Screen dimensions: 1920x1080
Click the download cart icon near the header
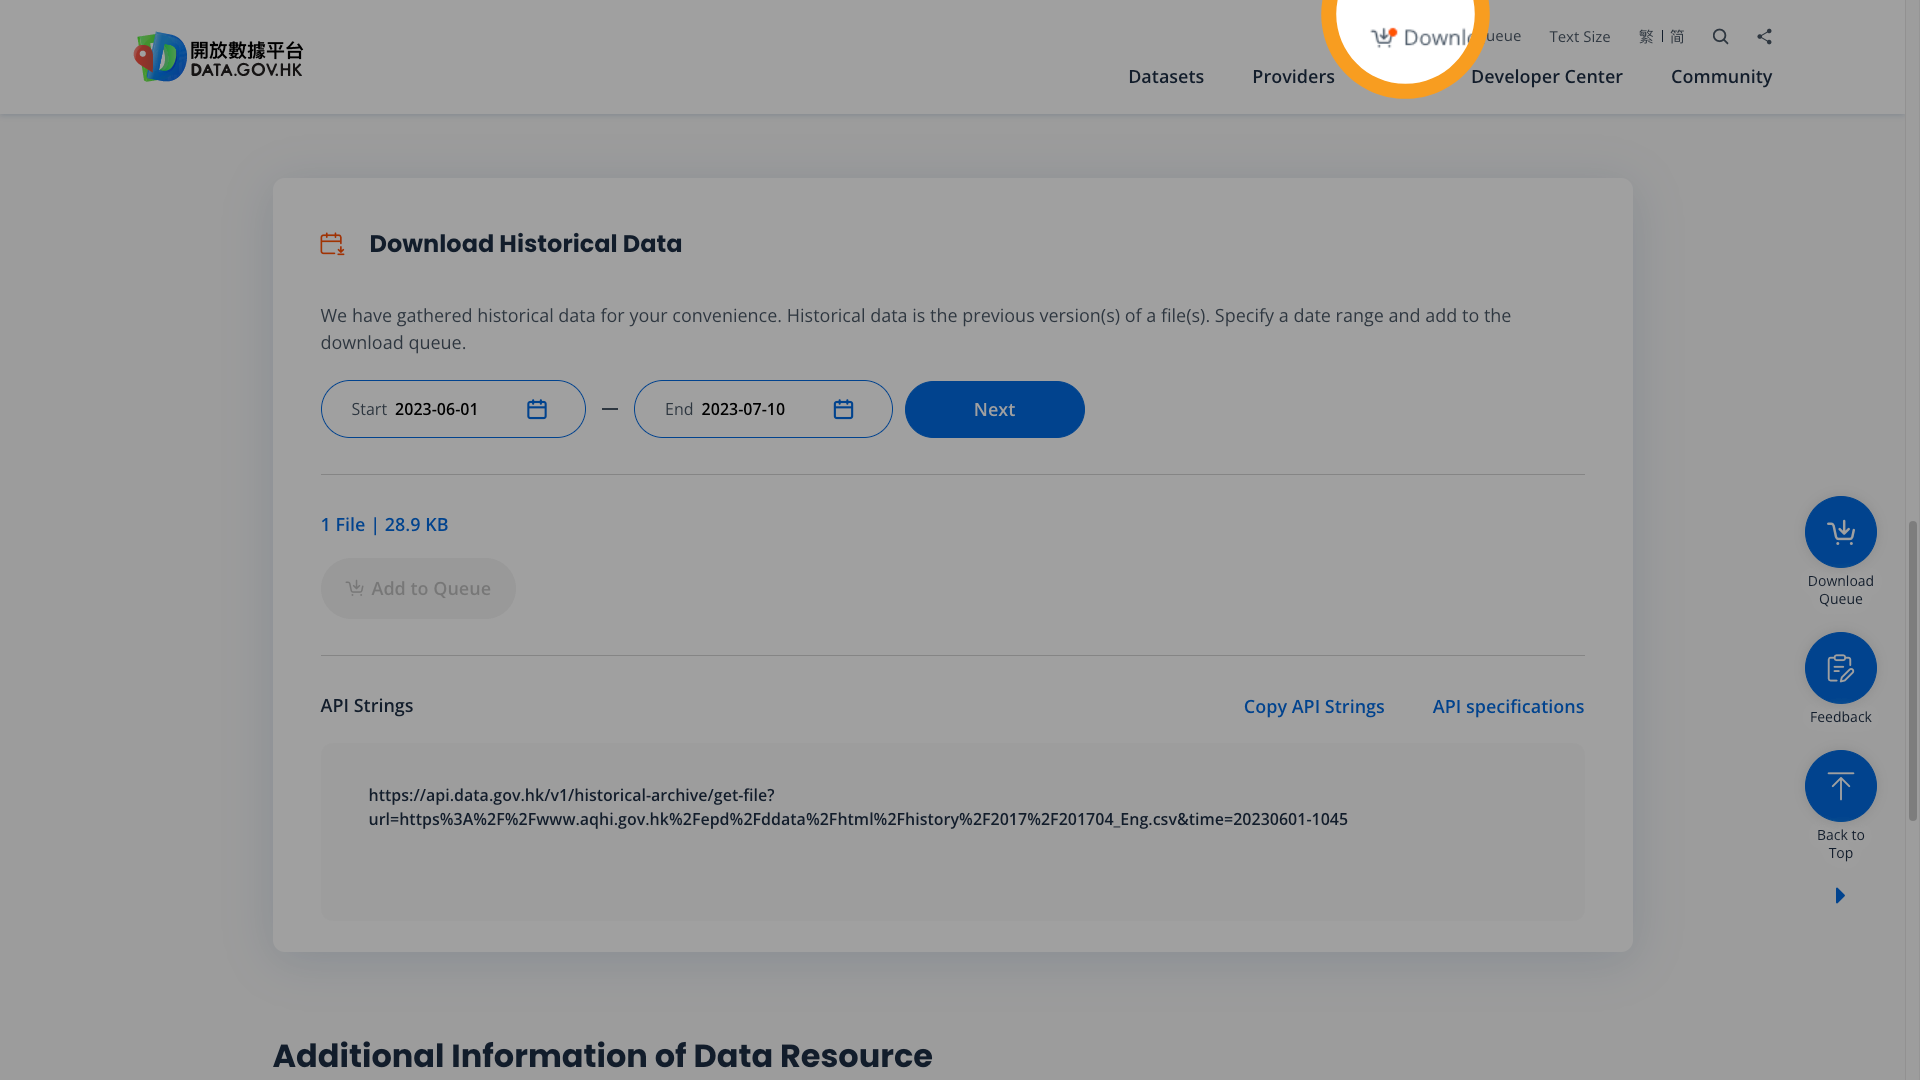1384,36
